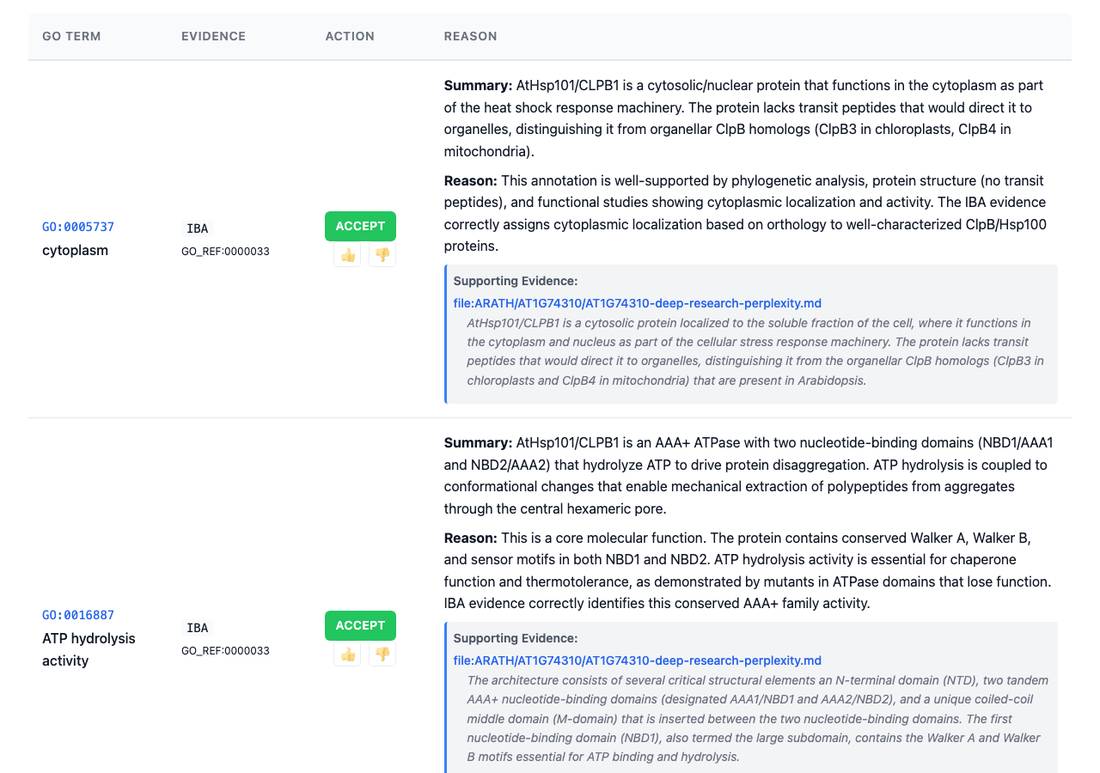The height and width of the screenshot is (773, 1100).
Task: Click the GO TERM column header
Action: pos(72,36)
